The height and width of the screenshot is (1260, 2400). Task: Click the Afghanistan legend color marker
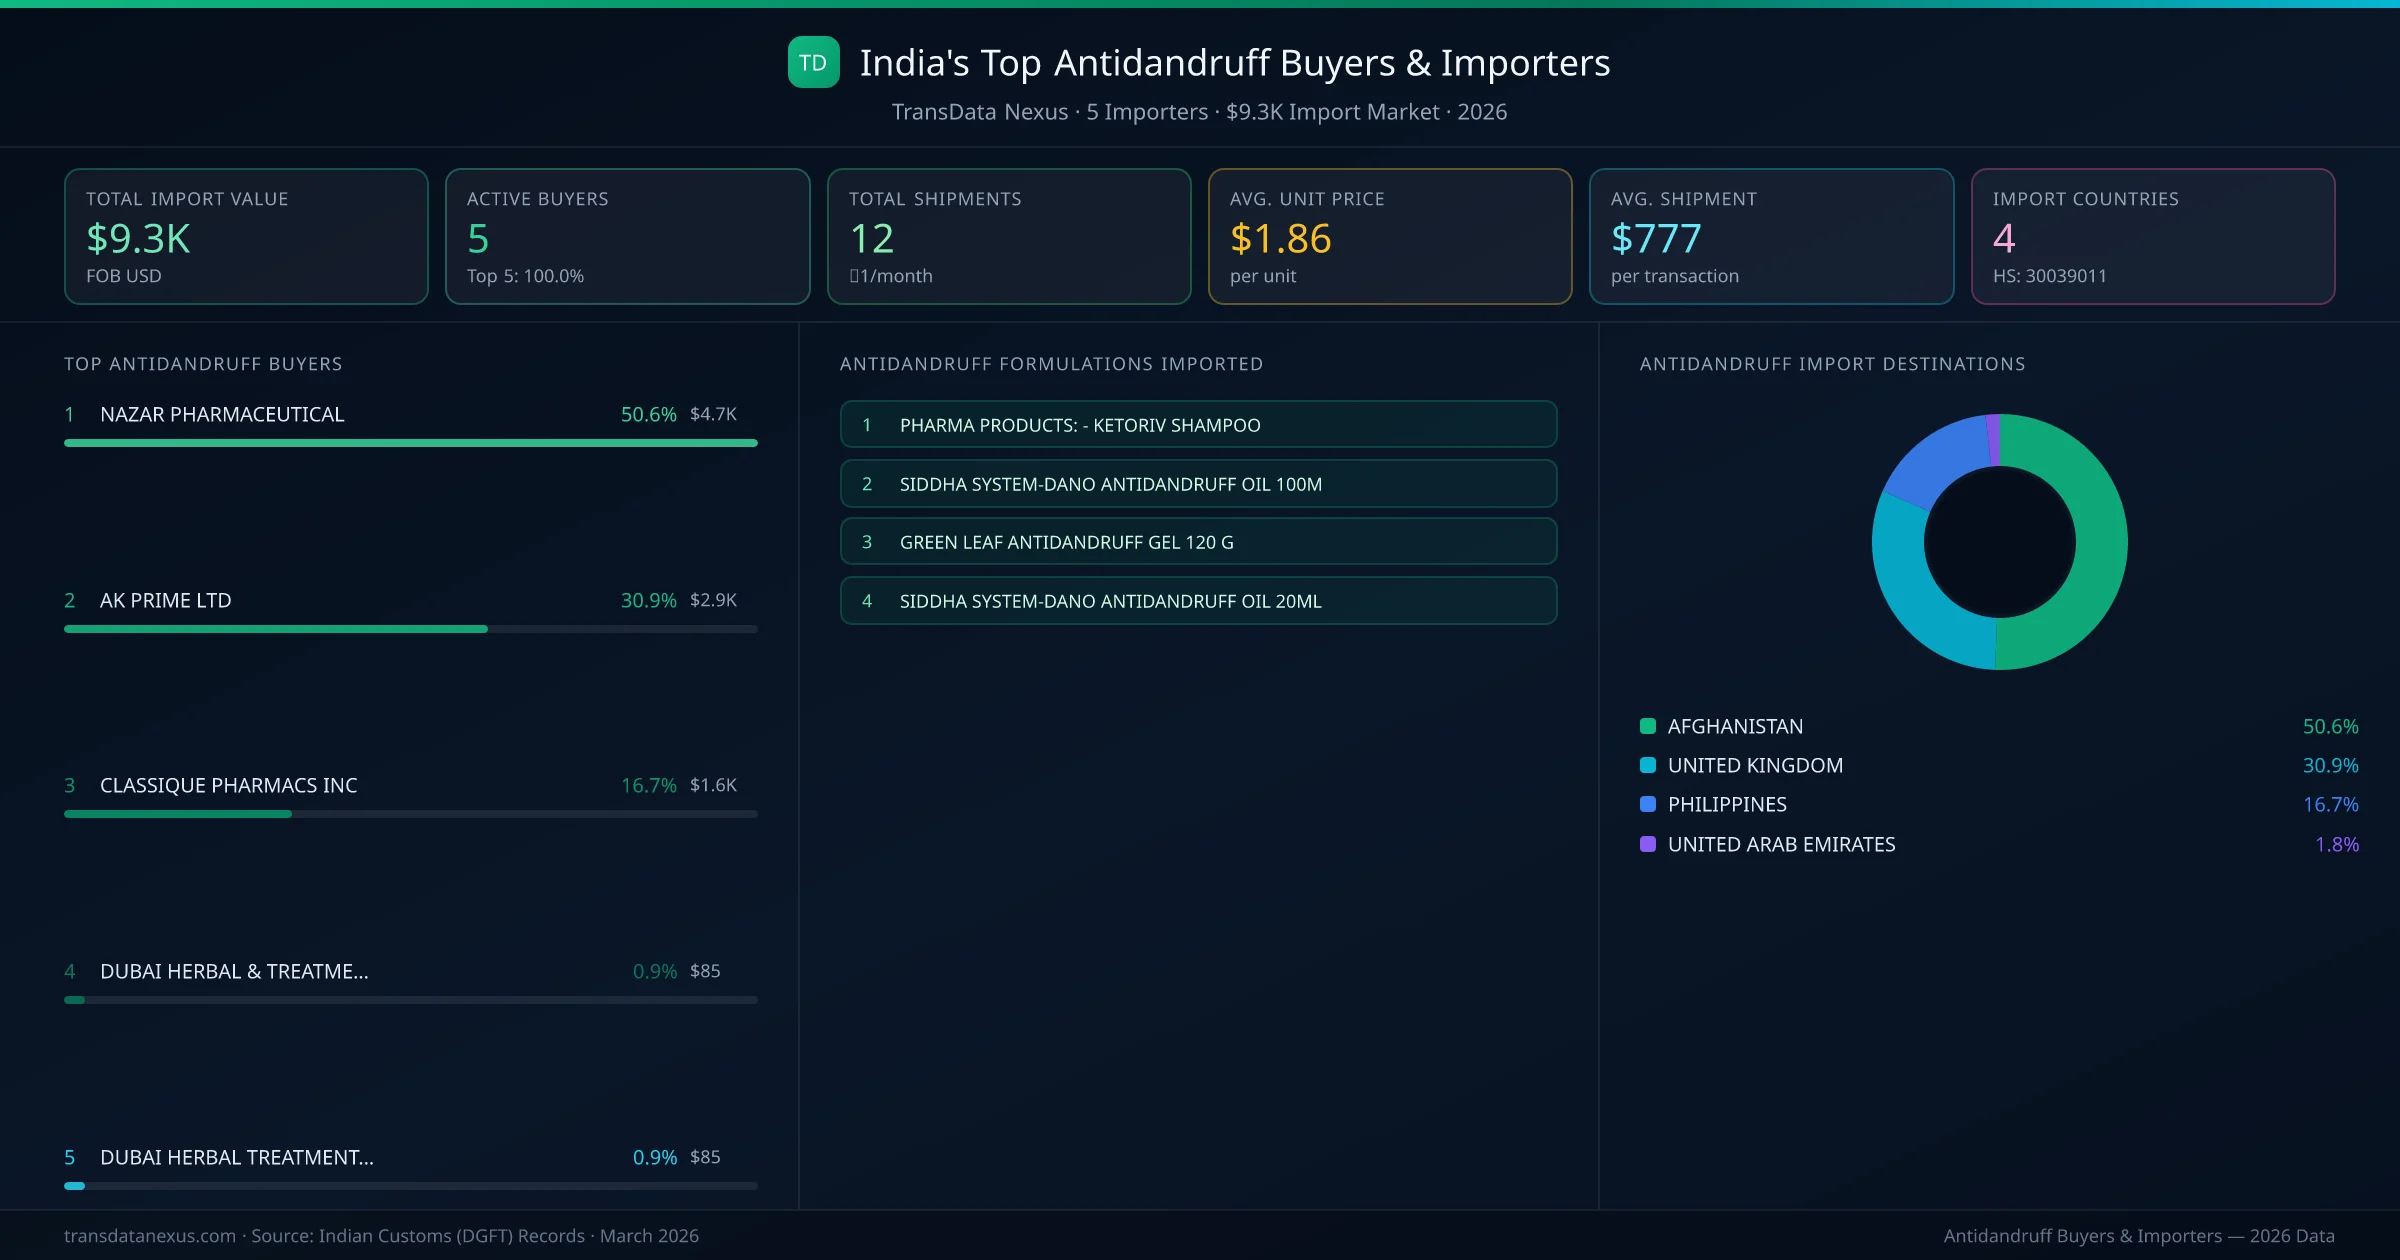[x=1647, y=726]
